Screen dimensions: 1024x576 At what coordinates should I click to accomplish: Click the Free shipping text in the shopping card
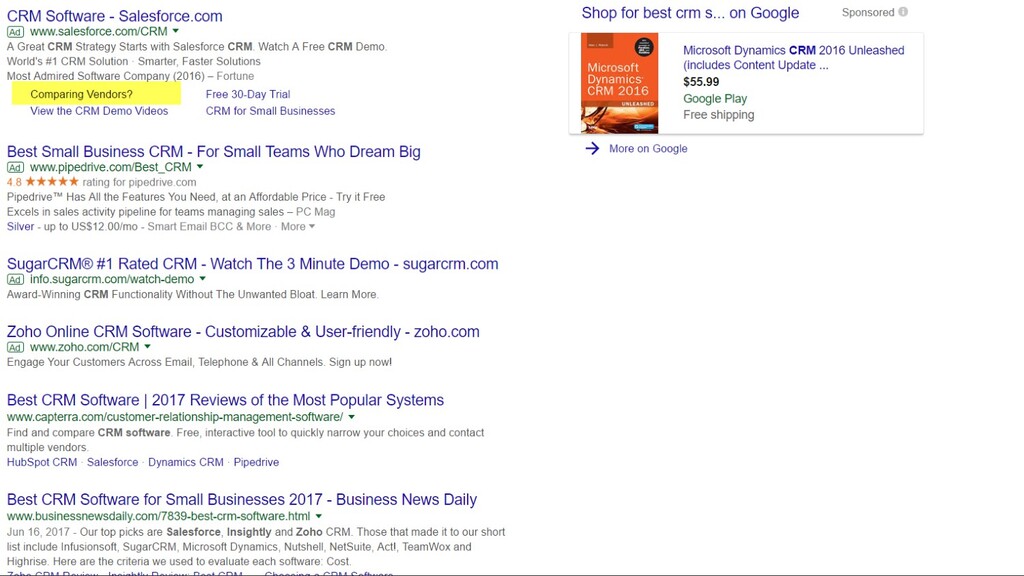tap(718, 115)
